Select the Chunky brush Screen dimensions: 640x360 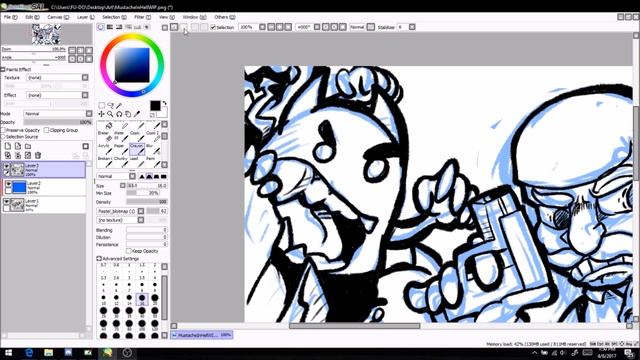pyautogui.click(x=120, y=162)
